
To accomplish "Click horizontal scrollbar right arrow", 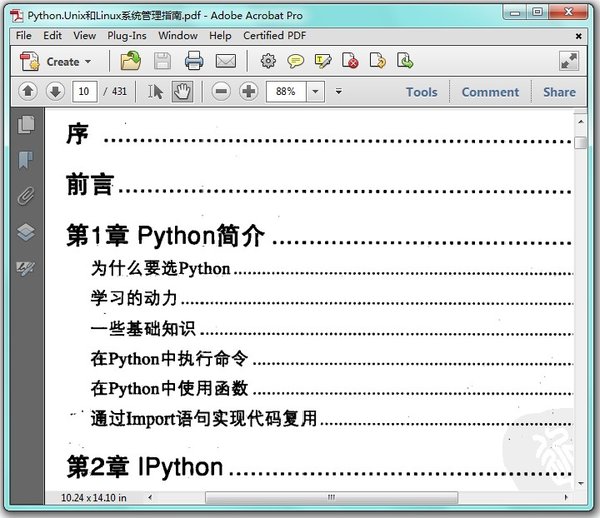I will (x=566, y=497).
